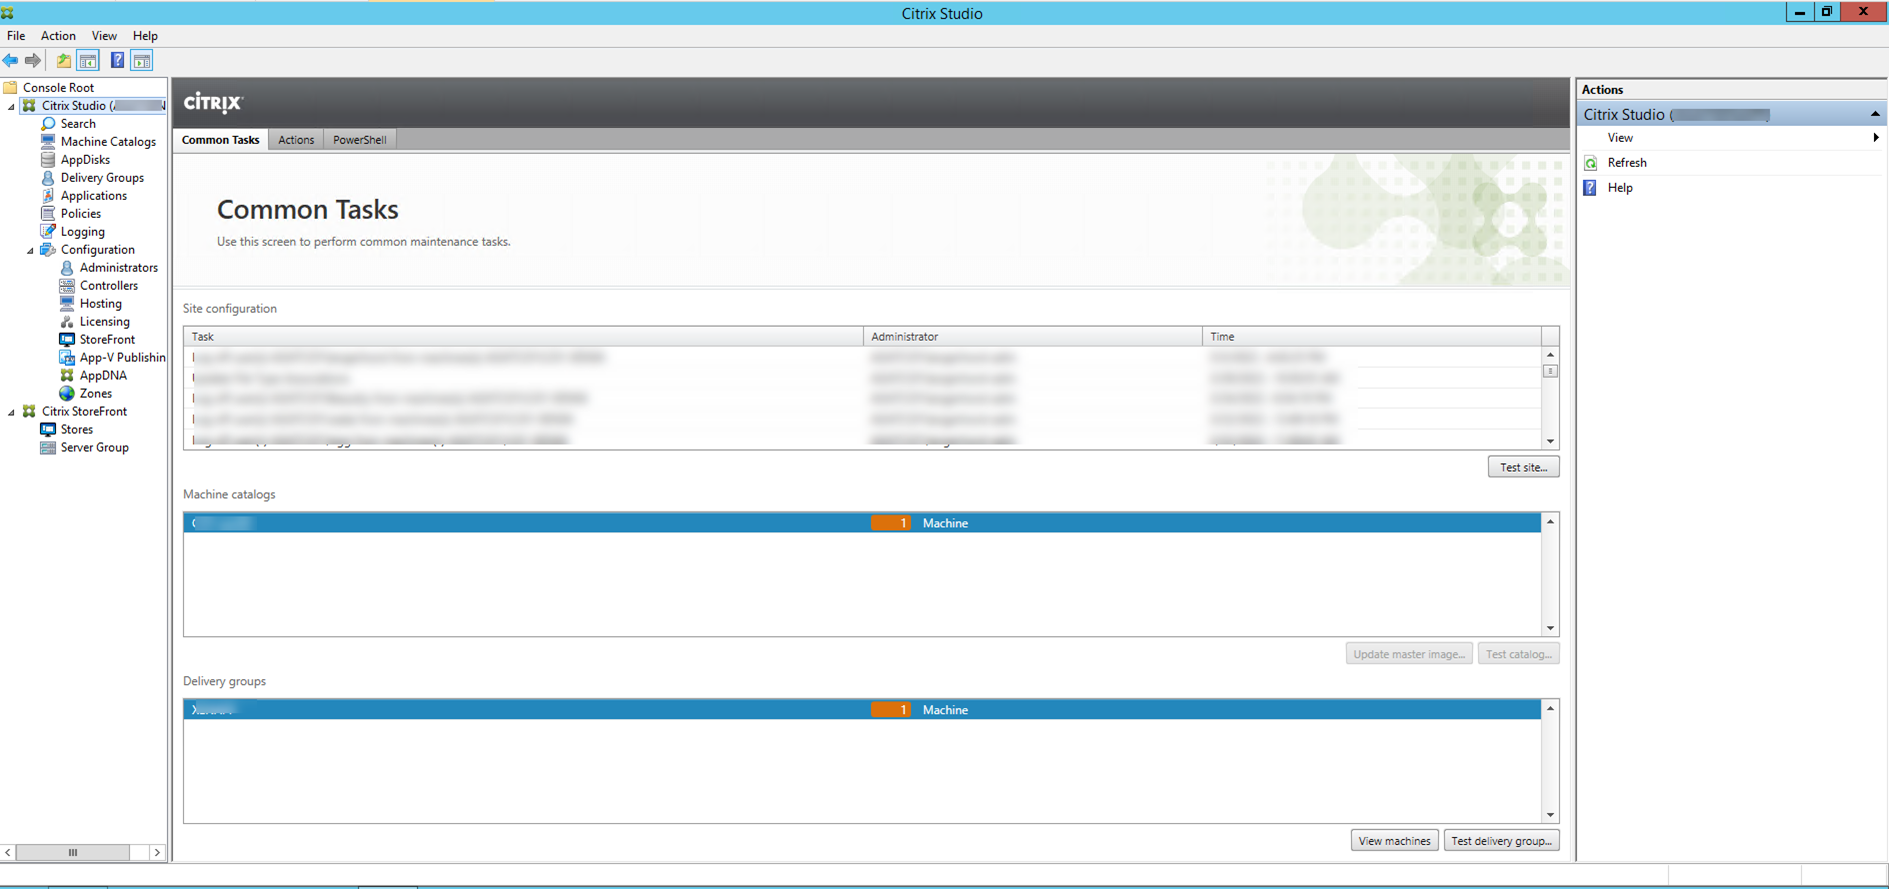Click the Server Group icon in tree
1889x889 pixels.
tap(48, 448)
